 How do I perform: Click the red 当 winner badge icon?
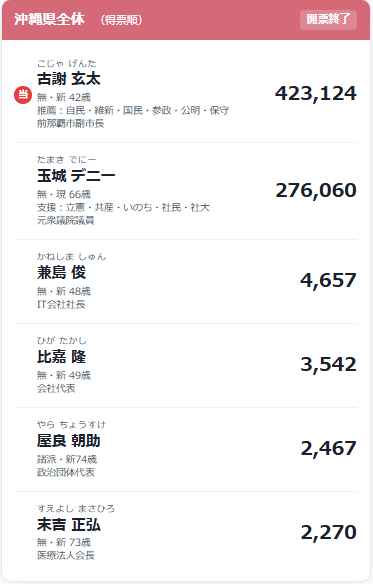point(23,95)
